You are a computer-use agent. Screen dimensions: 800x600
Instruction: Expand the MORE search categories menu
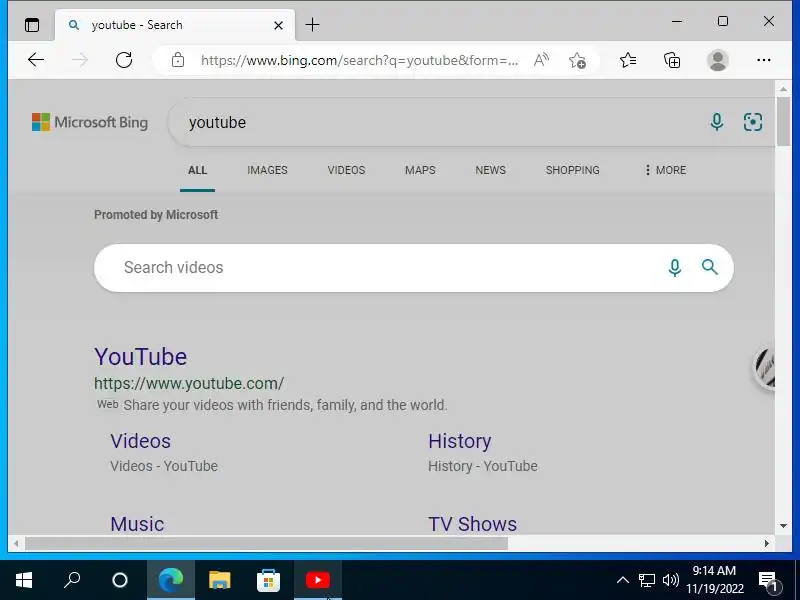(665, 170)
